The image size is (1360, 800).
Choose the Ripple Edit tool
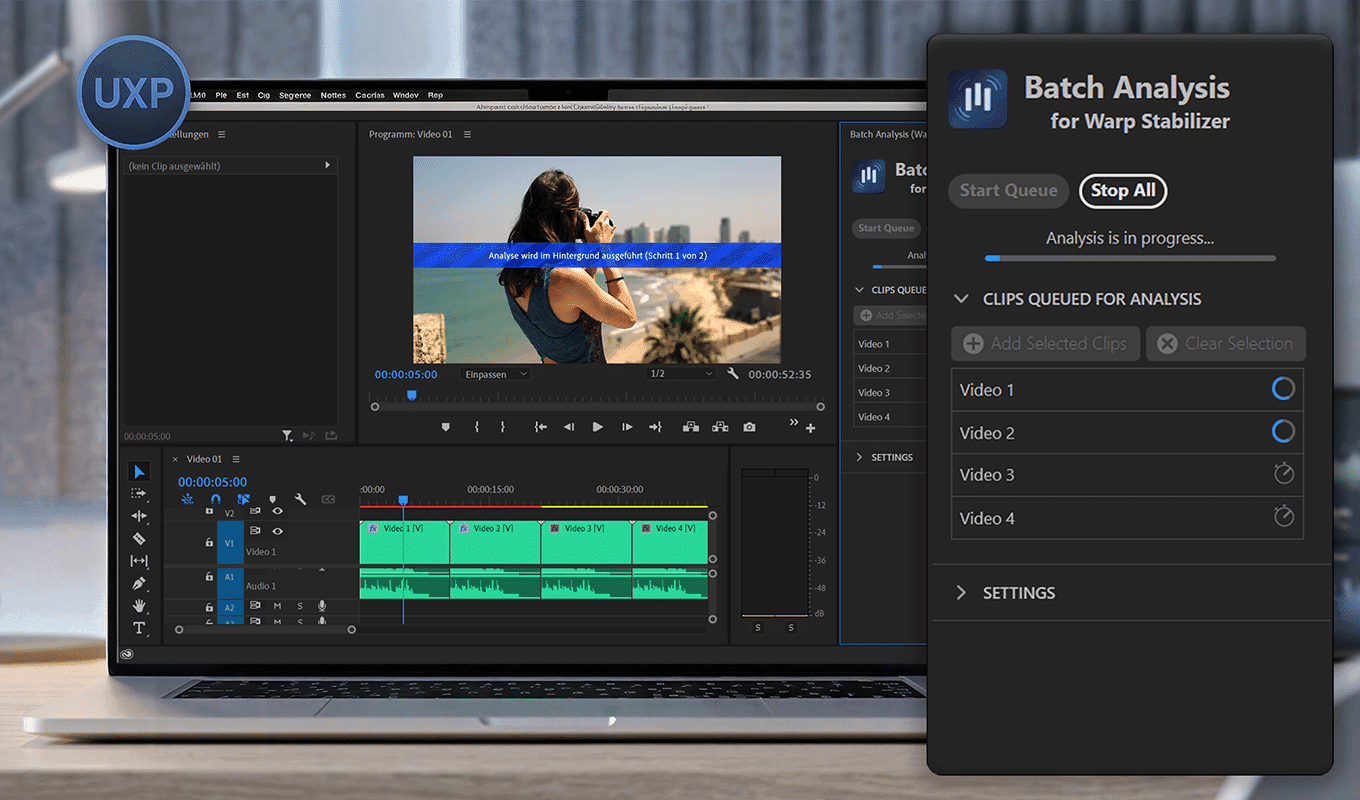point(139,516)
